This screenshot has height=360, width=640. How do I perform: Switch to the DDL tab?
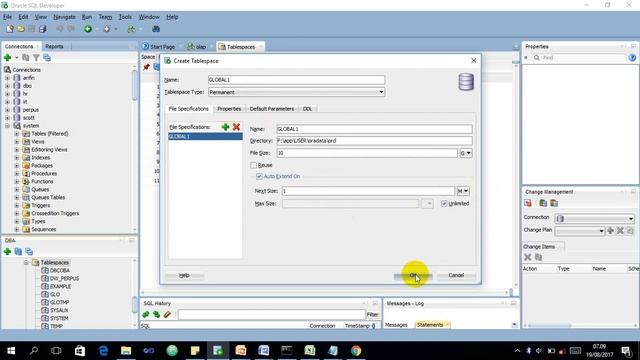(307, 109)
